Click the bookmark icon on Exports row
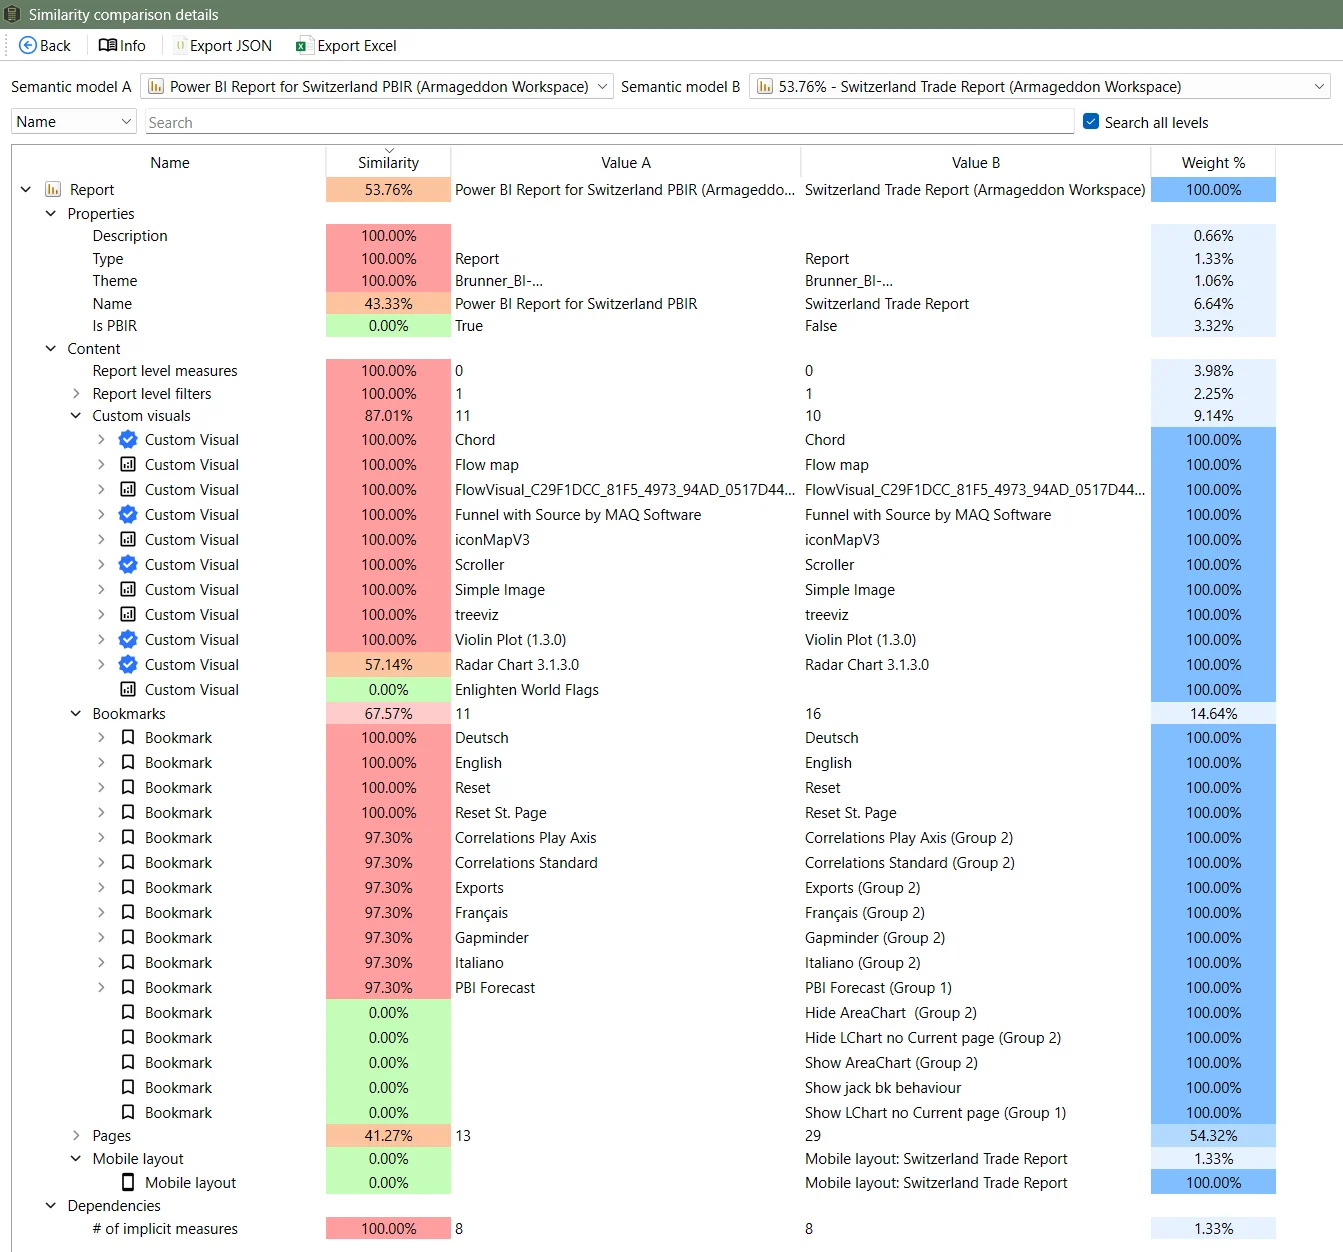1343x1252 pixels. (128, 887)
